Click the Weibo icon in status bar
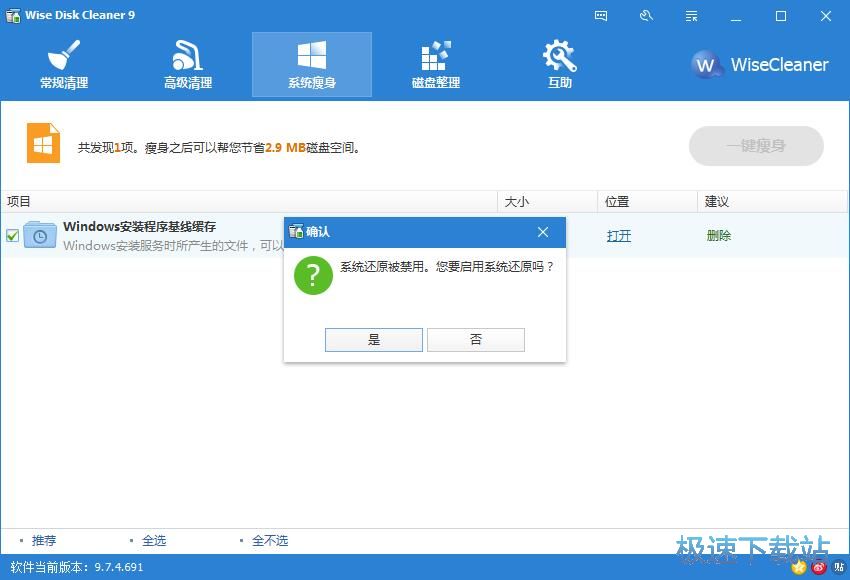This screenshot has height=580, width=850. pyautogui.click(x=819, y=568)
